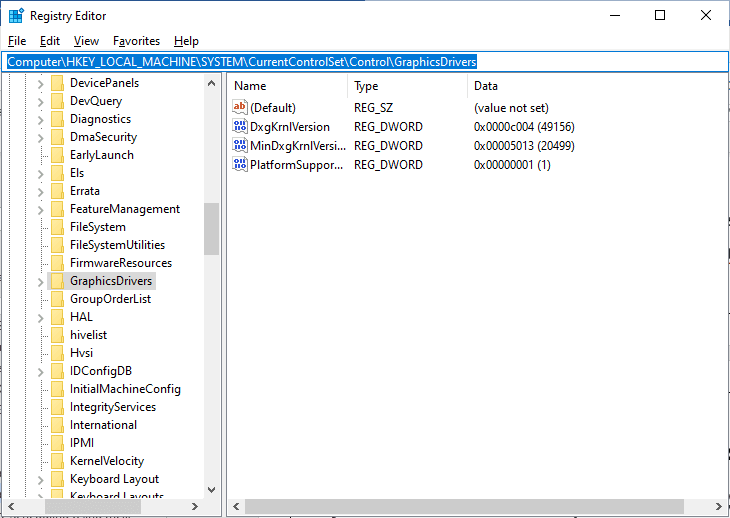The width and height of the screenshot is (730, 518).
Task: Click the FeatureManagement folder icon
Action: click(x=57, y=209)
